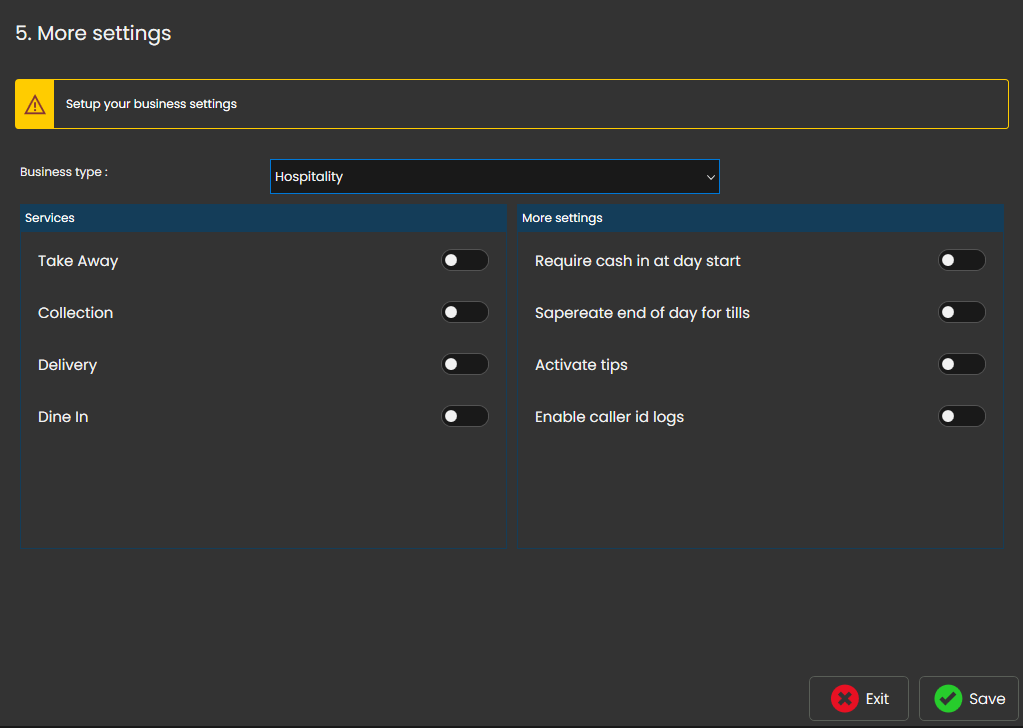Switch on the Delivery service
This screenshot has width=1023, height=728.
[x=465, y=365]
